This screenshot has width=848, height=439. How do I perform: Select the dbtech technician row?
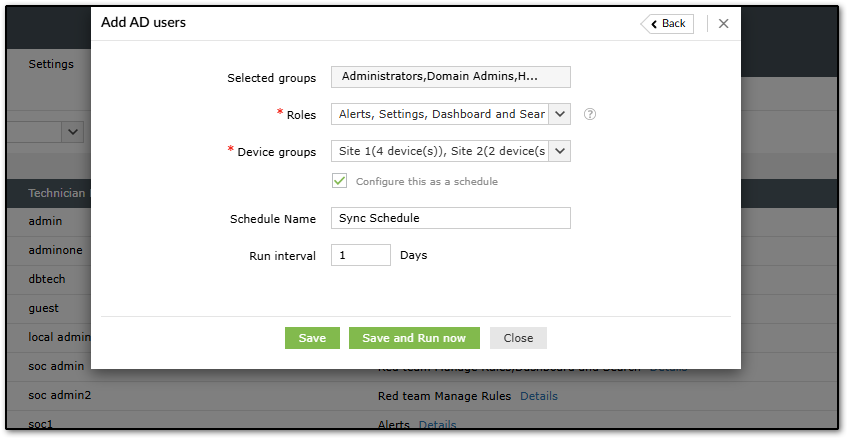click(x=47, y=279)
